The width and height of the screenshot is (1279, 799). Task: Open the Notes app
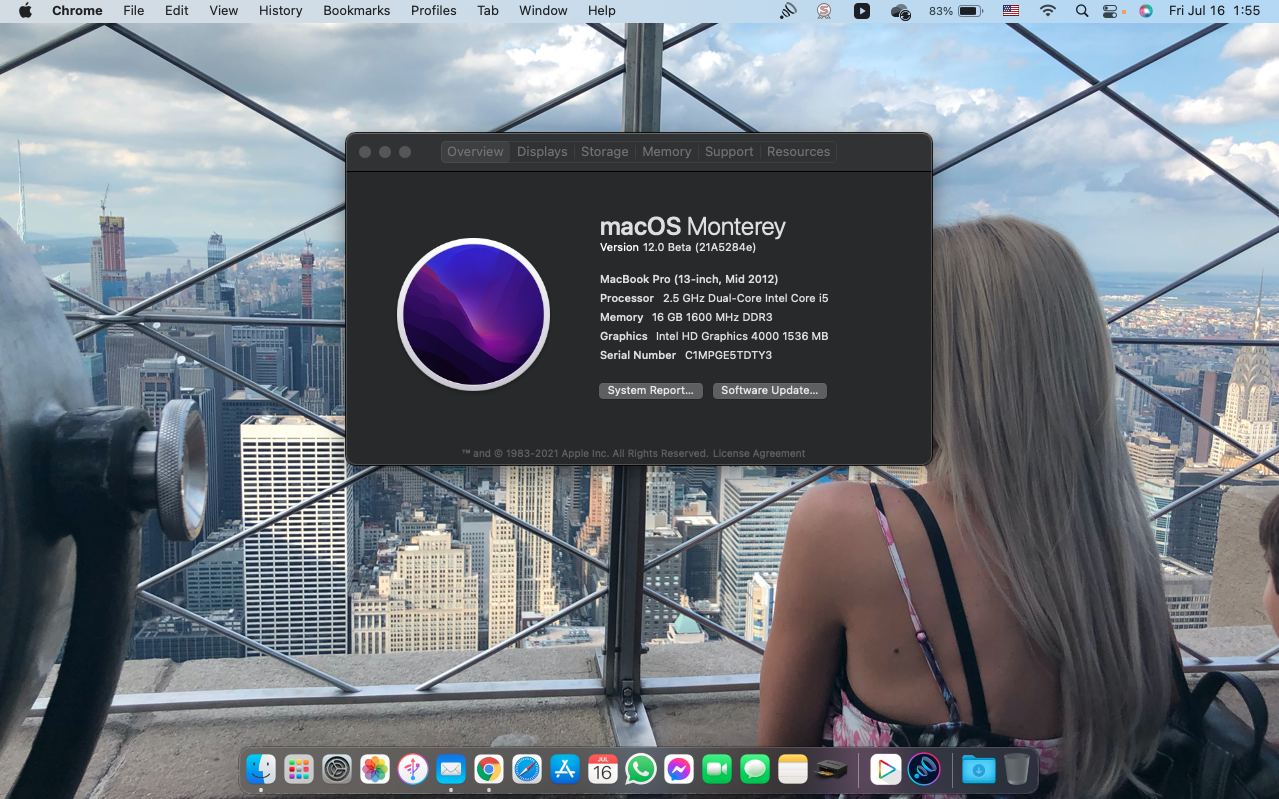(x=793, y=769)
